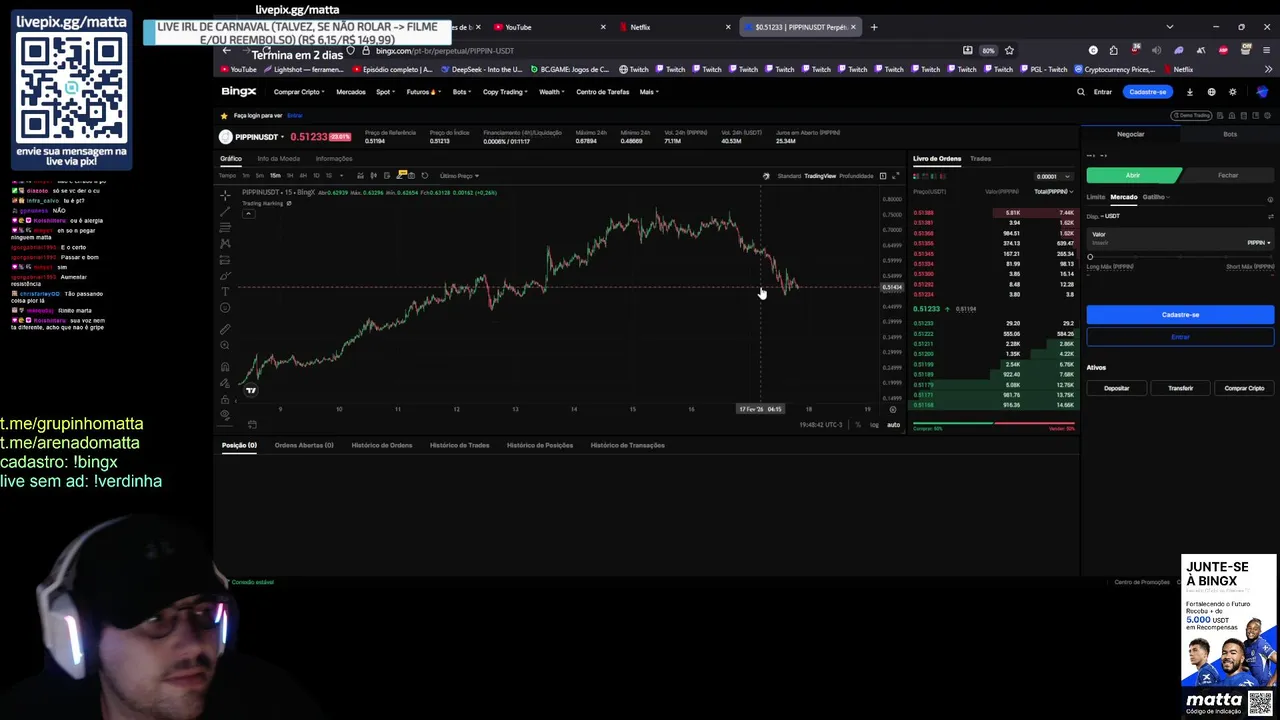
Task: Open the Mercados menu item
Action: [351, 92]
